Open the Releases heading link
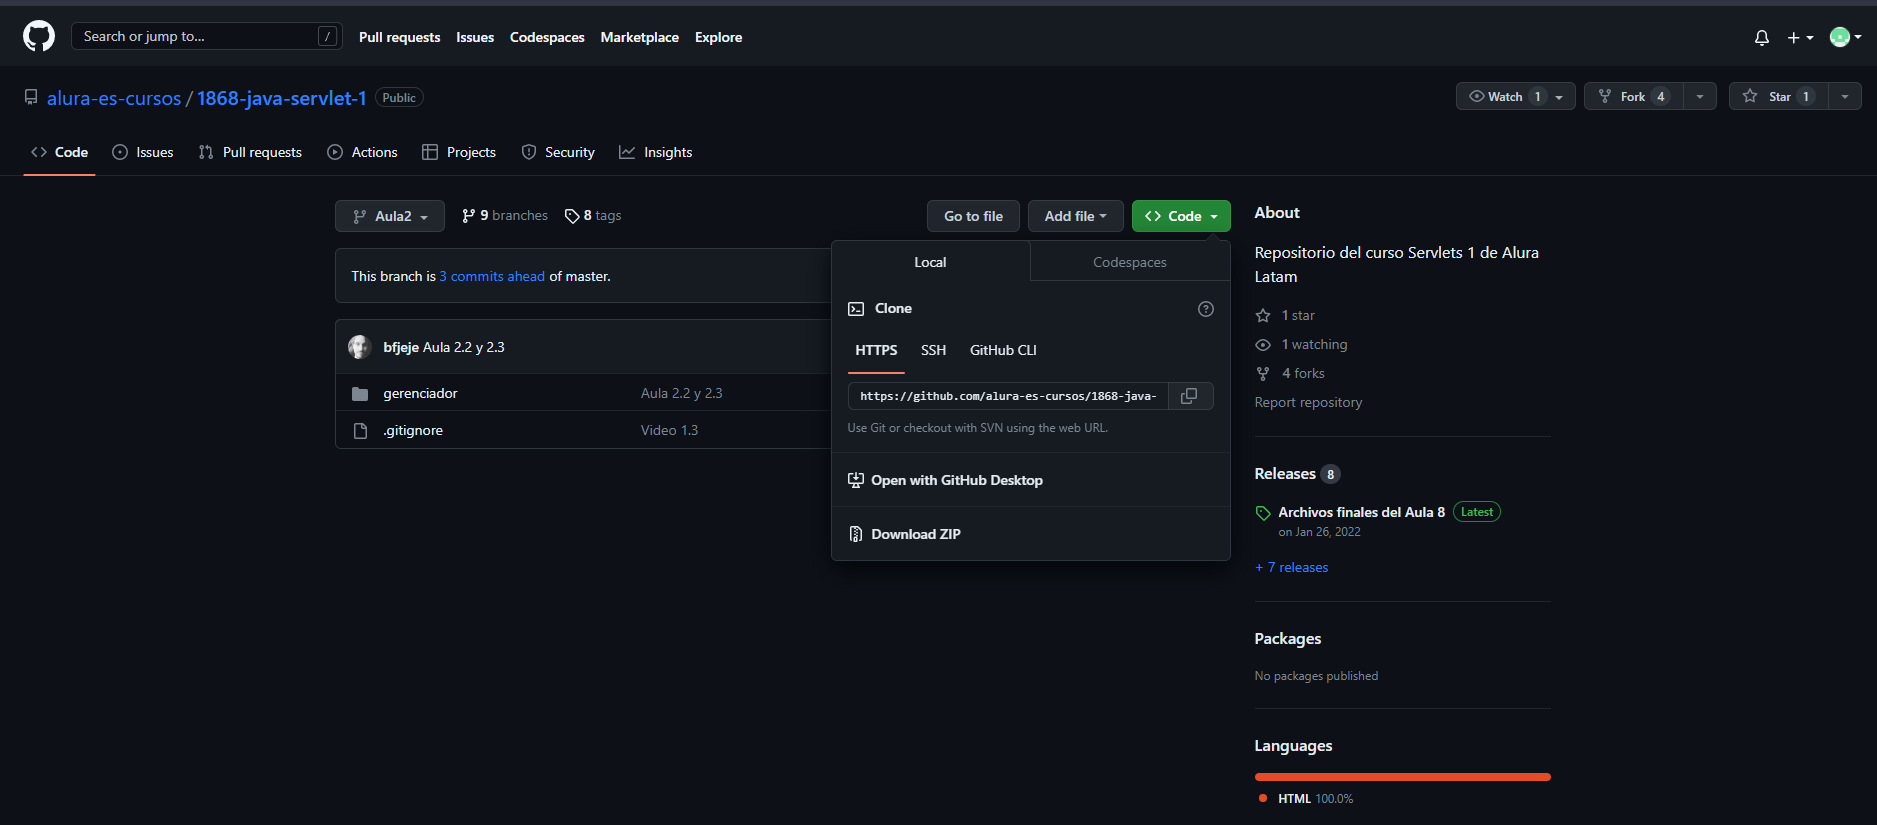 click(1297, 474)
